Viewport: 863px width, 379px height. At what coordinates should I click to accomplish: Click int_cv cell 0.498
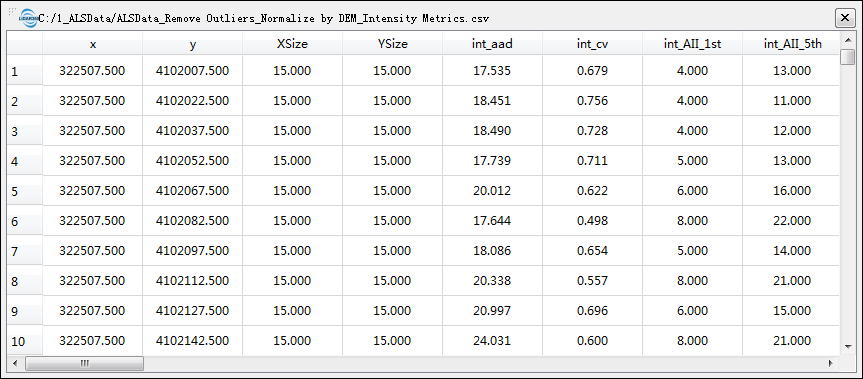[592, 221]
